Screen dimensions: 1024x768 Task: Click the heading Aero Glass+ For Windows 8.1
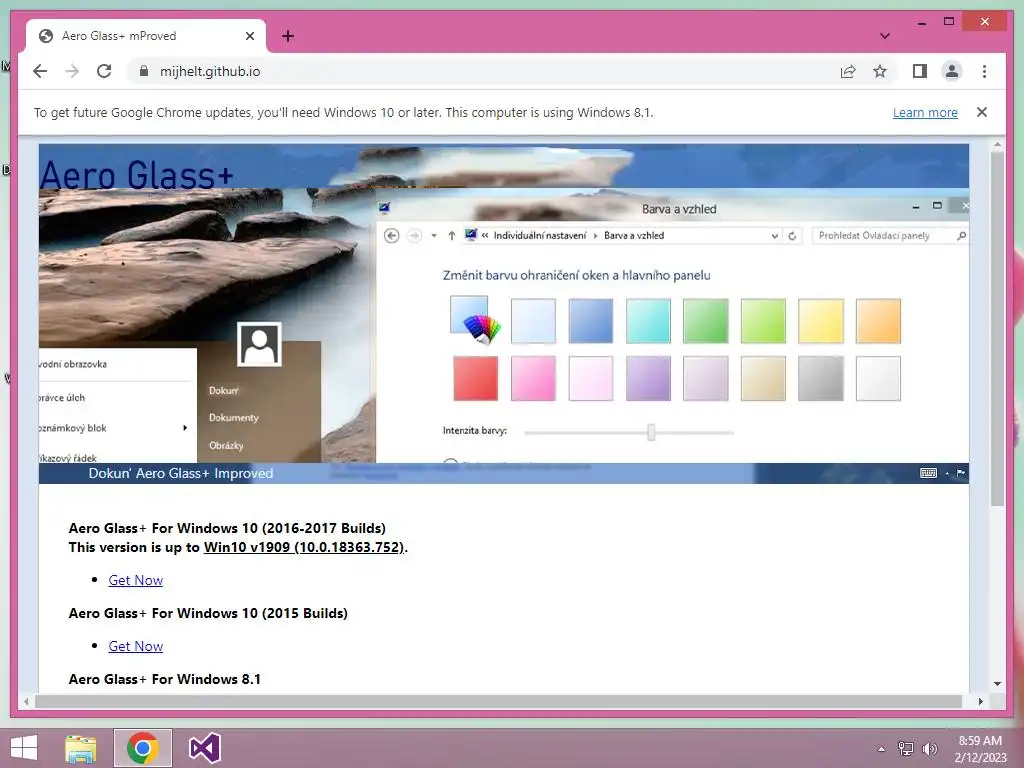tap(165, 679)
